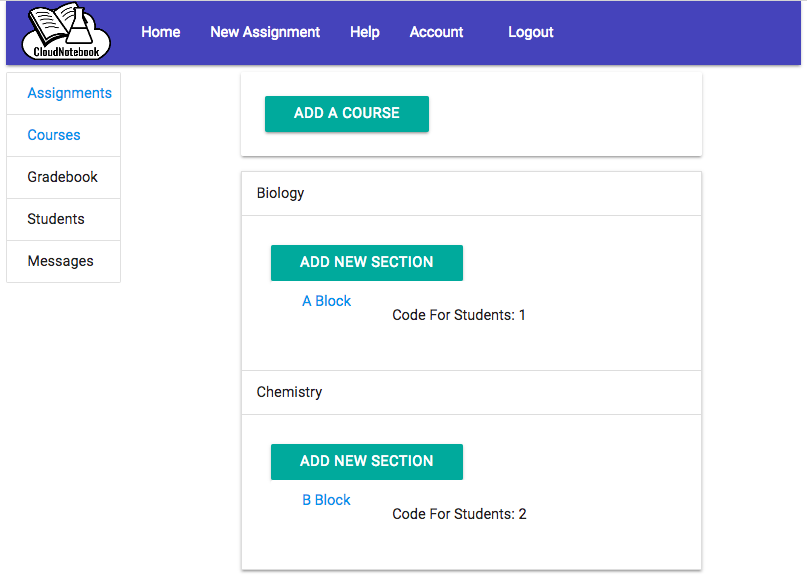This screenshot has height=585, width=807.
Task: Click Logout in the navbar
Action: [531, 32]
